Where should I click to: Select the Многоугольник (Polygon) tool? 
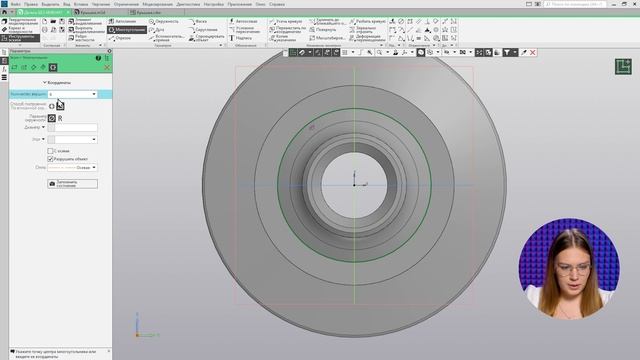(127, 30)
